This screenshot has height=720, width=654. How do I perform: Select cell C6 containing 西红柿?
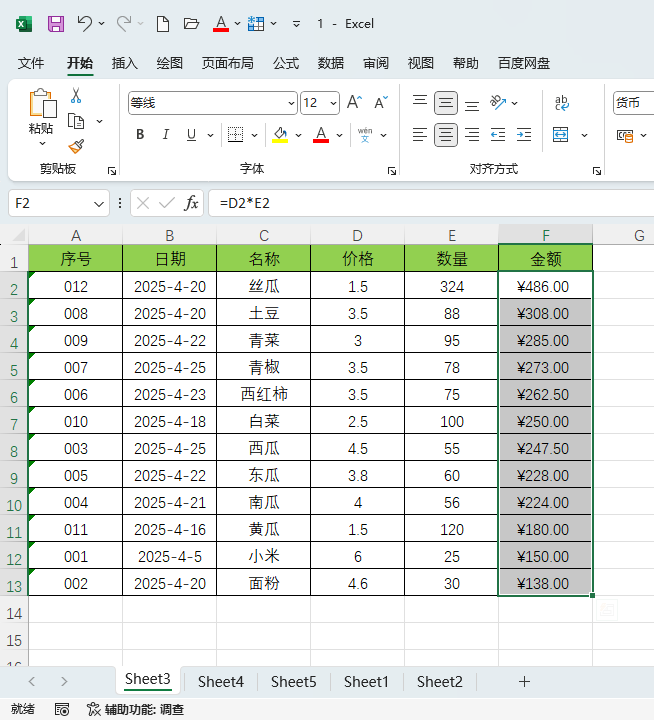pos(263,394)
